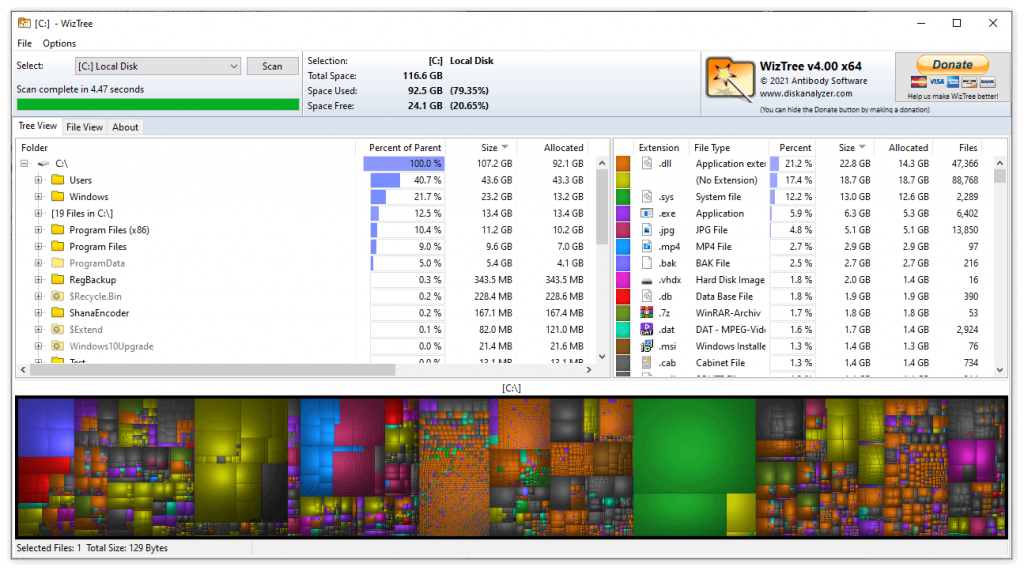
Task: Click the .dll file type icon
Action: 647,164
